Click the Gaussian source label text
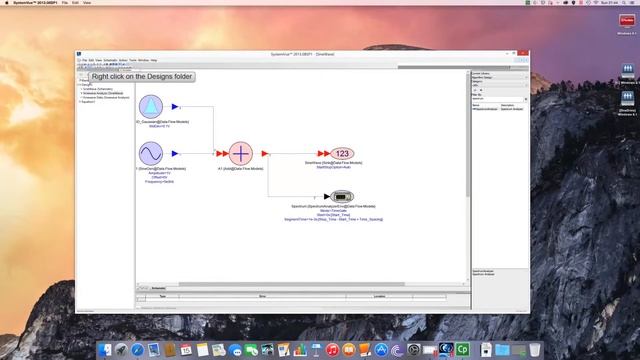The height and width of the screenshot is (360, 640). [162, 122]
